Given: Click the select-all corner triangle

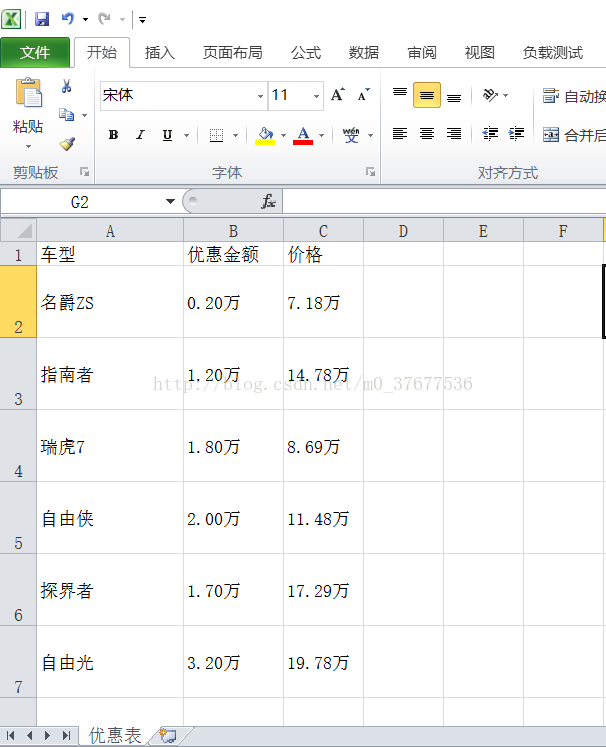Looking at the screenshot, I should 19,230.
